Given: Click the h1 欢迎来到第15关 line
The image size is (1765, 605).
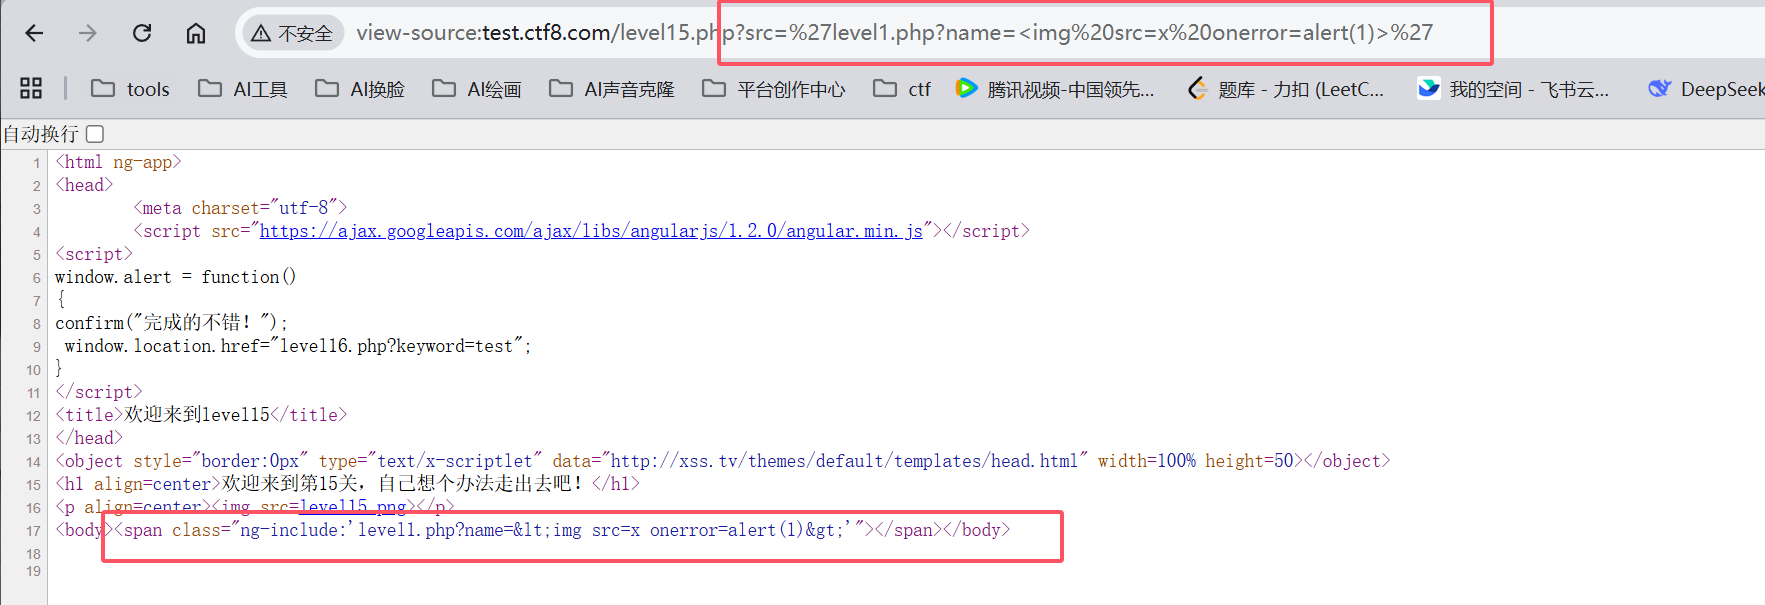Looking at the screenshot, I should pos(347,484).
